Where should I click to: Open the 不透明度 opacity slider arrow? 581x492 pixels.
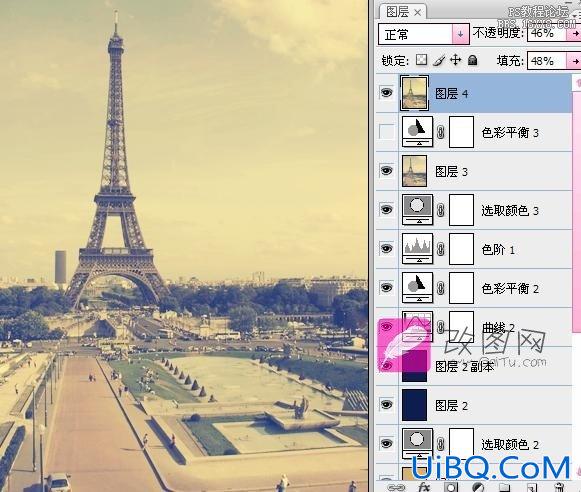tap(575, 33)
